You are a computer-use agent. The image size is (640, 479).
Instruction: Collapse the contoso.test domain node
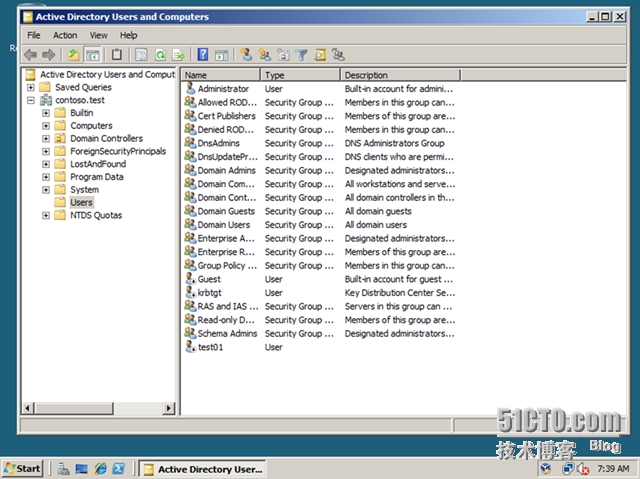point(31,100)
